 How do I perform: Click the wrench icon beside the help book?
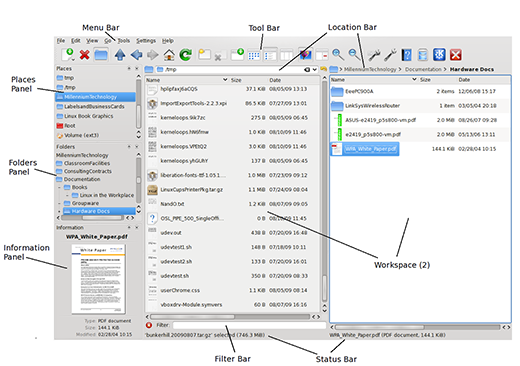pos(390,55)
